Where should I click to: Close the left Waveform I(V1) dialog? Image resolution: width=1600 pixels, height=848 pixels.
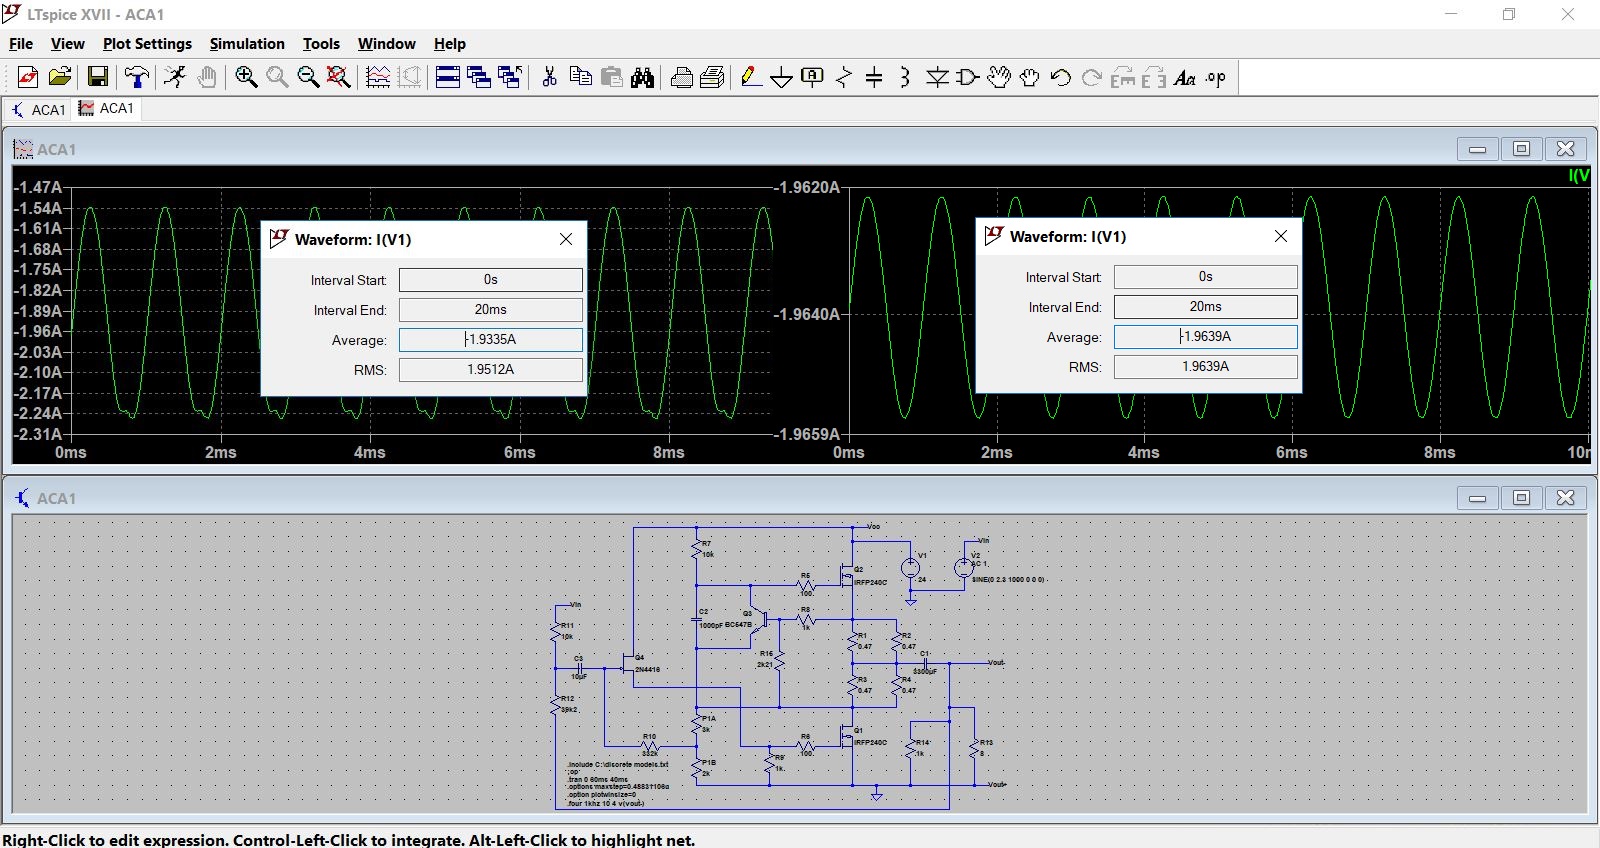(x=566, y=239)
